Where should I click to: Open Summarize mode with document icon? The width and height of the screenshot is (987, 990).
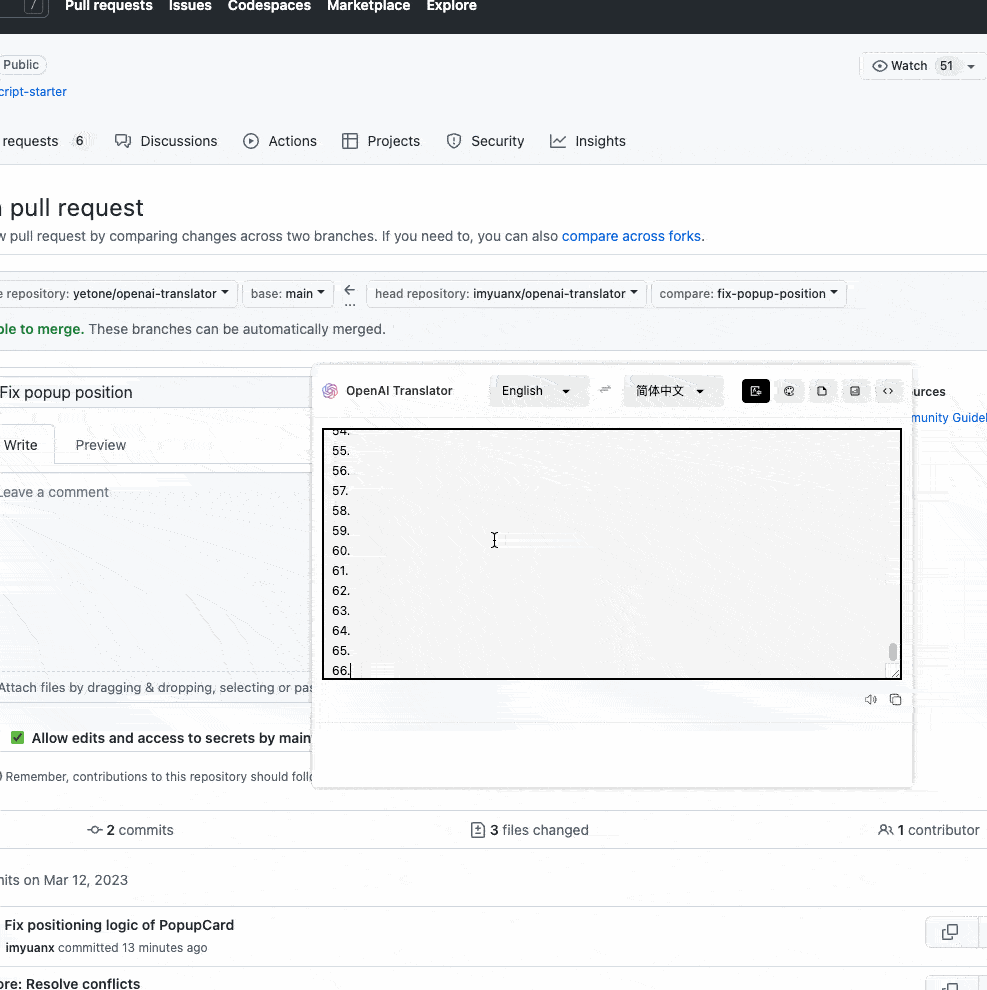(x=822, y=391)
